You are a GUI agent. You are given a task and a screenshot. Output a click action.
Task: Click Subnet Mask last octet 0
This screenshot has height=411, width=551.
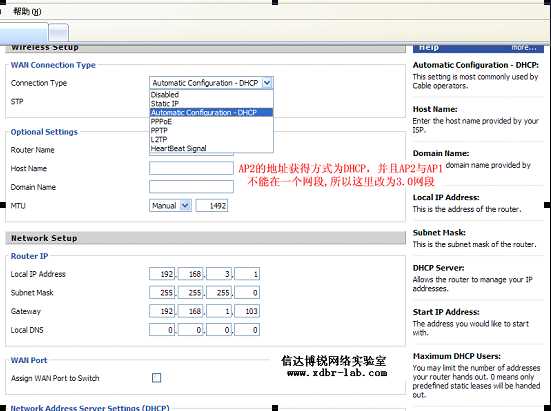click(x=247, y=293)
